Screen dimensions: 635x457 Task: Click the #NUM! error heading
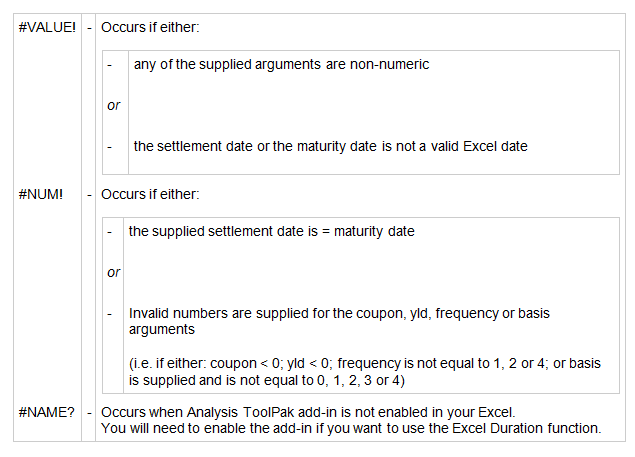pyautogui.click(x=40, y=193)
